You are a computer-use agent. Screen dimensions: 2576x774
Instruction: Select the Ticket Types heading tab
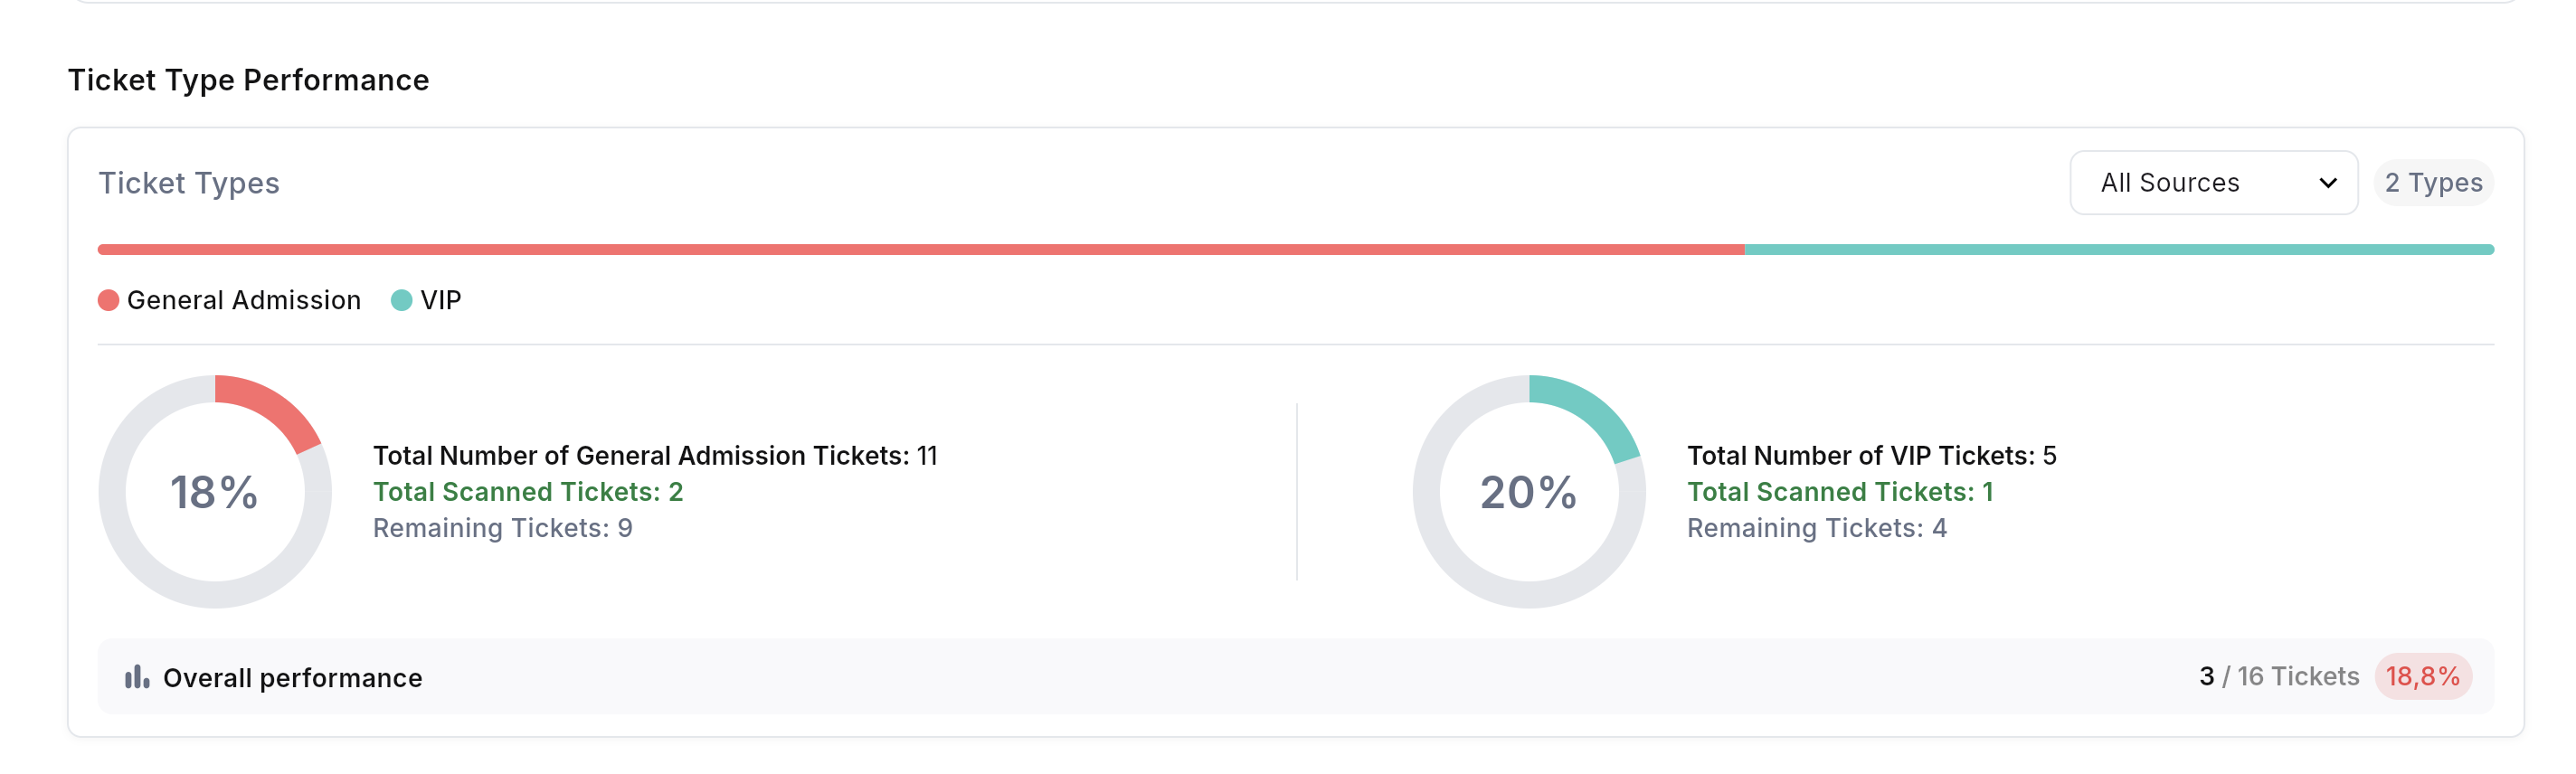189,182
